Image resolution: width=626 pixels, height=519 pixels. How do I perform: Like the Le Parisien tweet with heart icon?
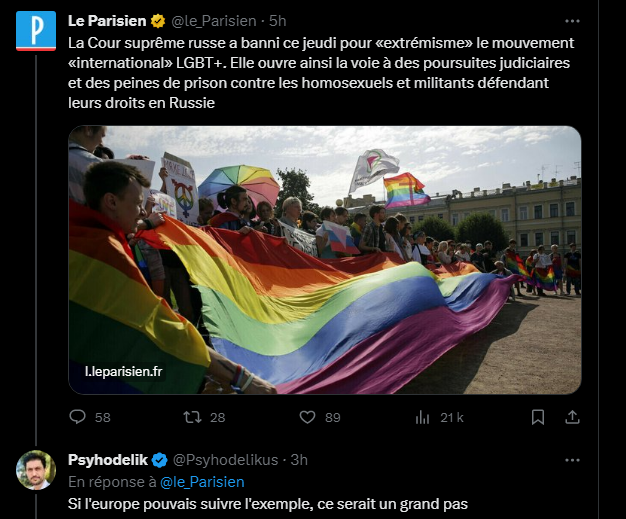coord(307,417)
